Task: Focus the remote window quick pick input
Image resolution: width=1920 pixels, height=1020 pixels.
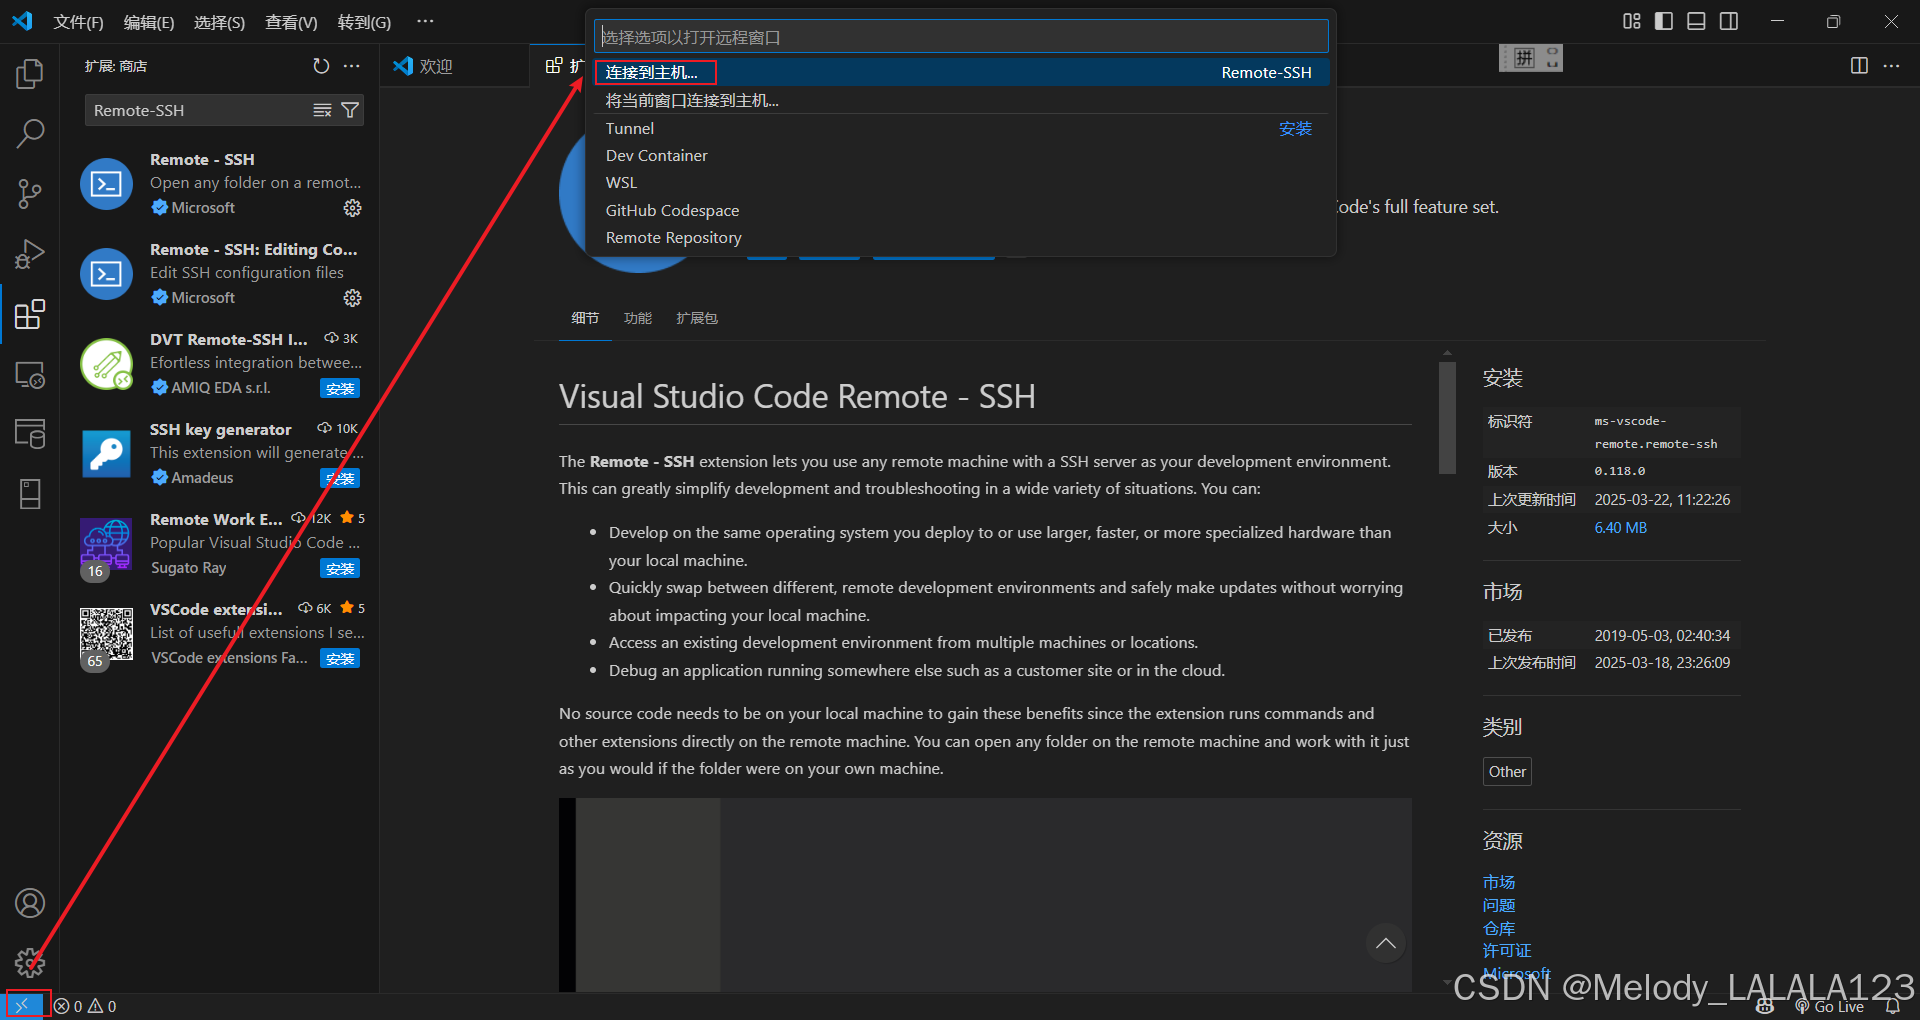Action: (961, 37)
